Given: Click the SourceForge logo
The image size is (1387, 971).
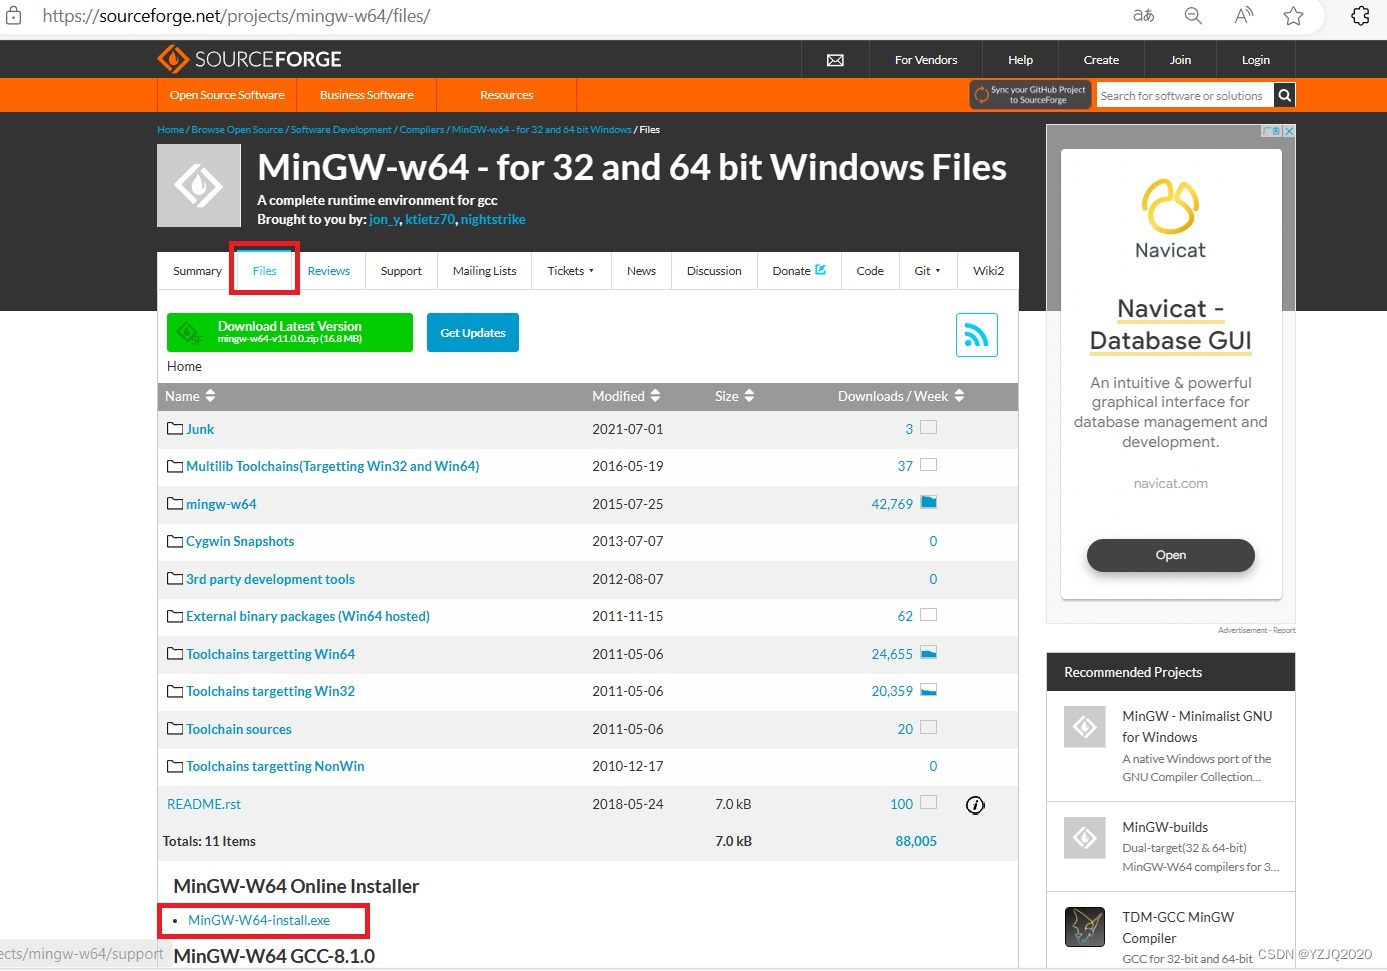Looking at the screenshot, I should pos(249,59).
